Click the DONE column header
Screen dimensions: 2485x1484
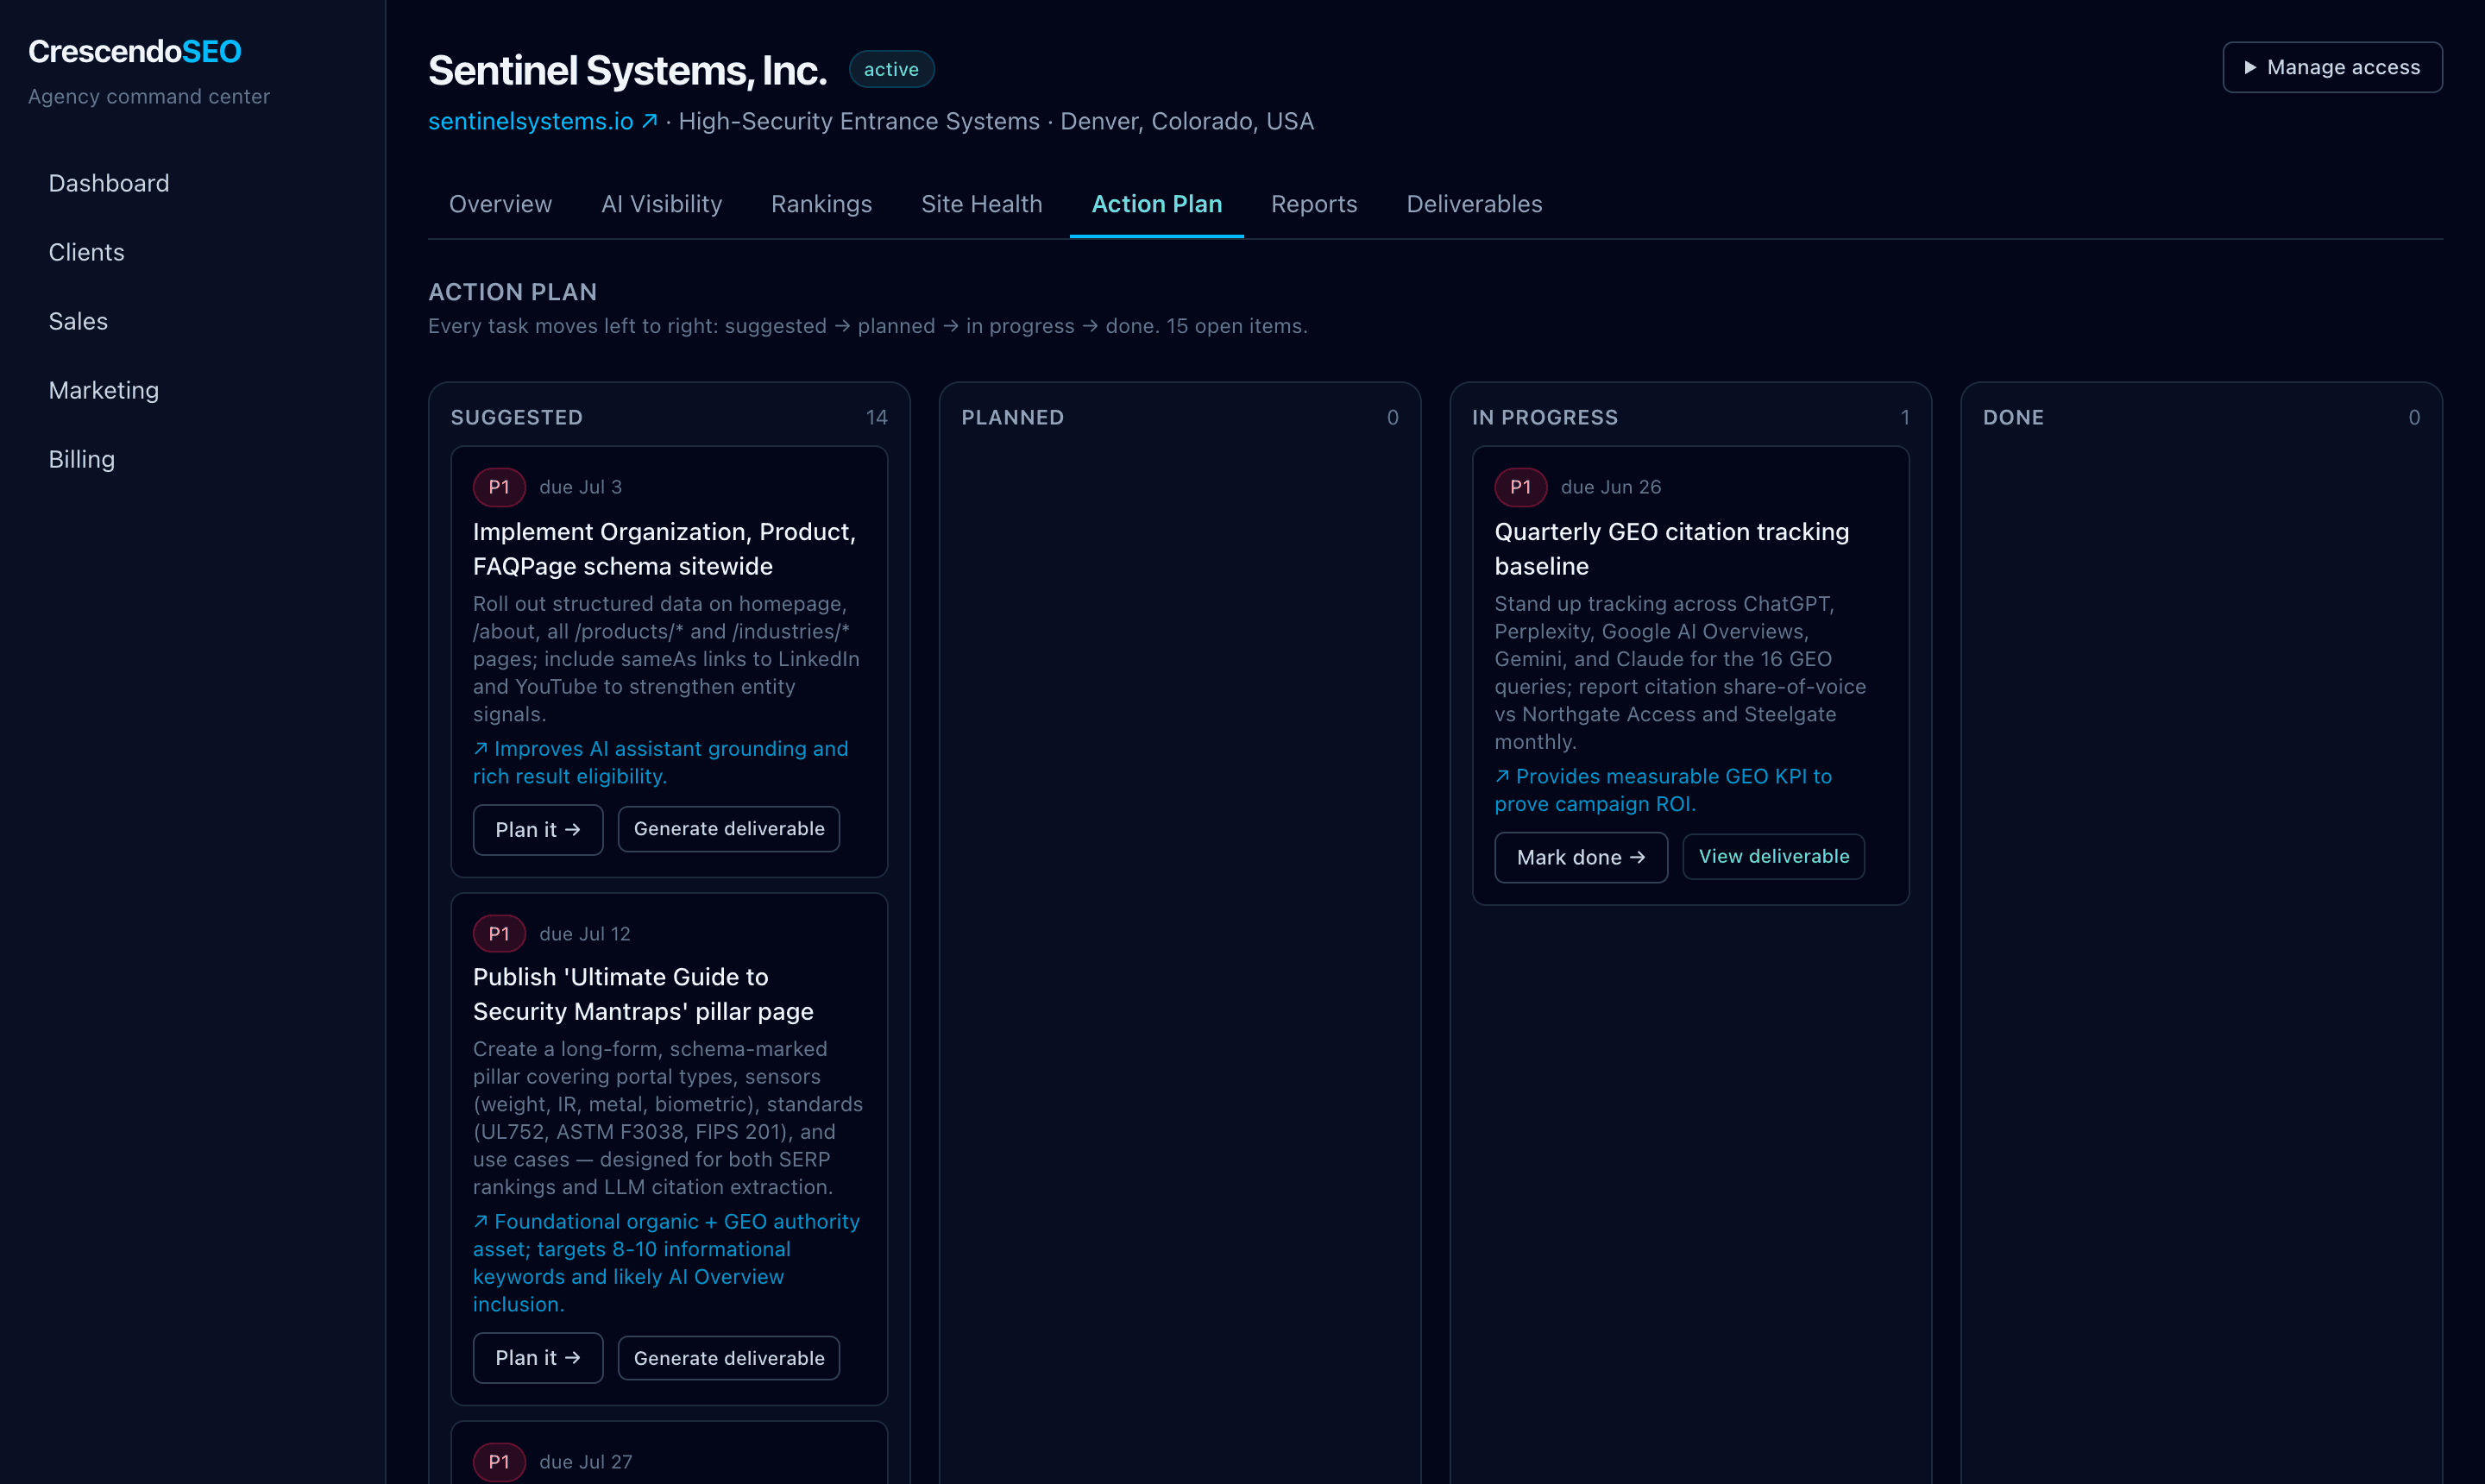click(2013, 417)
